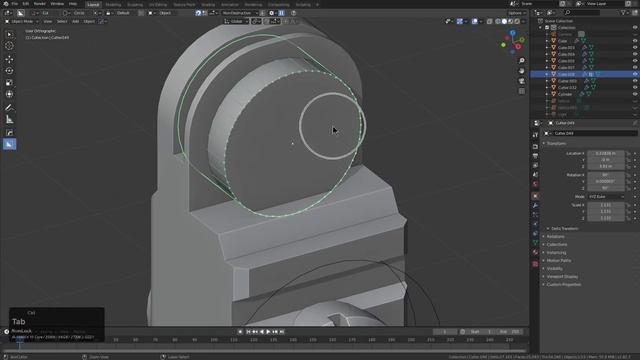The image size is (640, 360).
Task: Select the Transform tool
Action: (x=9, y=94)
